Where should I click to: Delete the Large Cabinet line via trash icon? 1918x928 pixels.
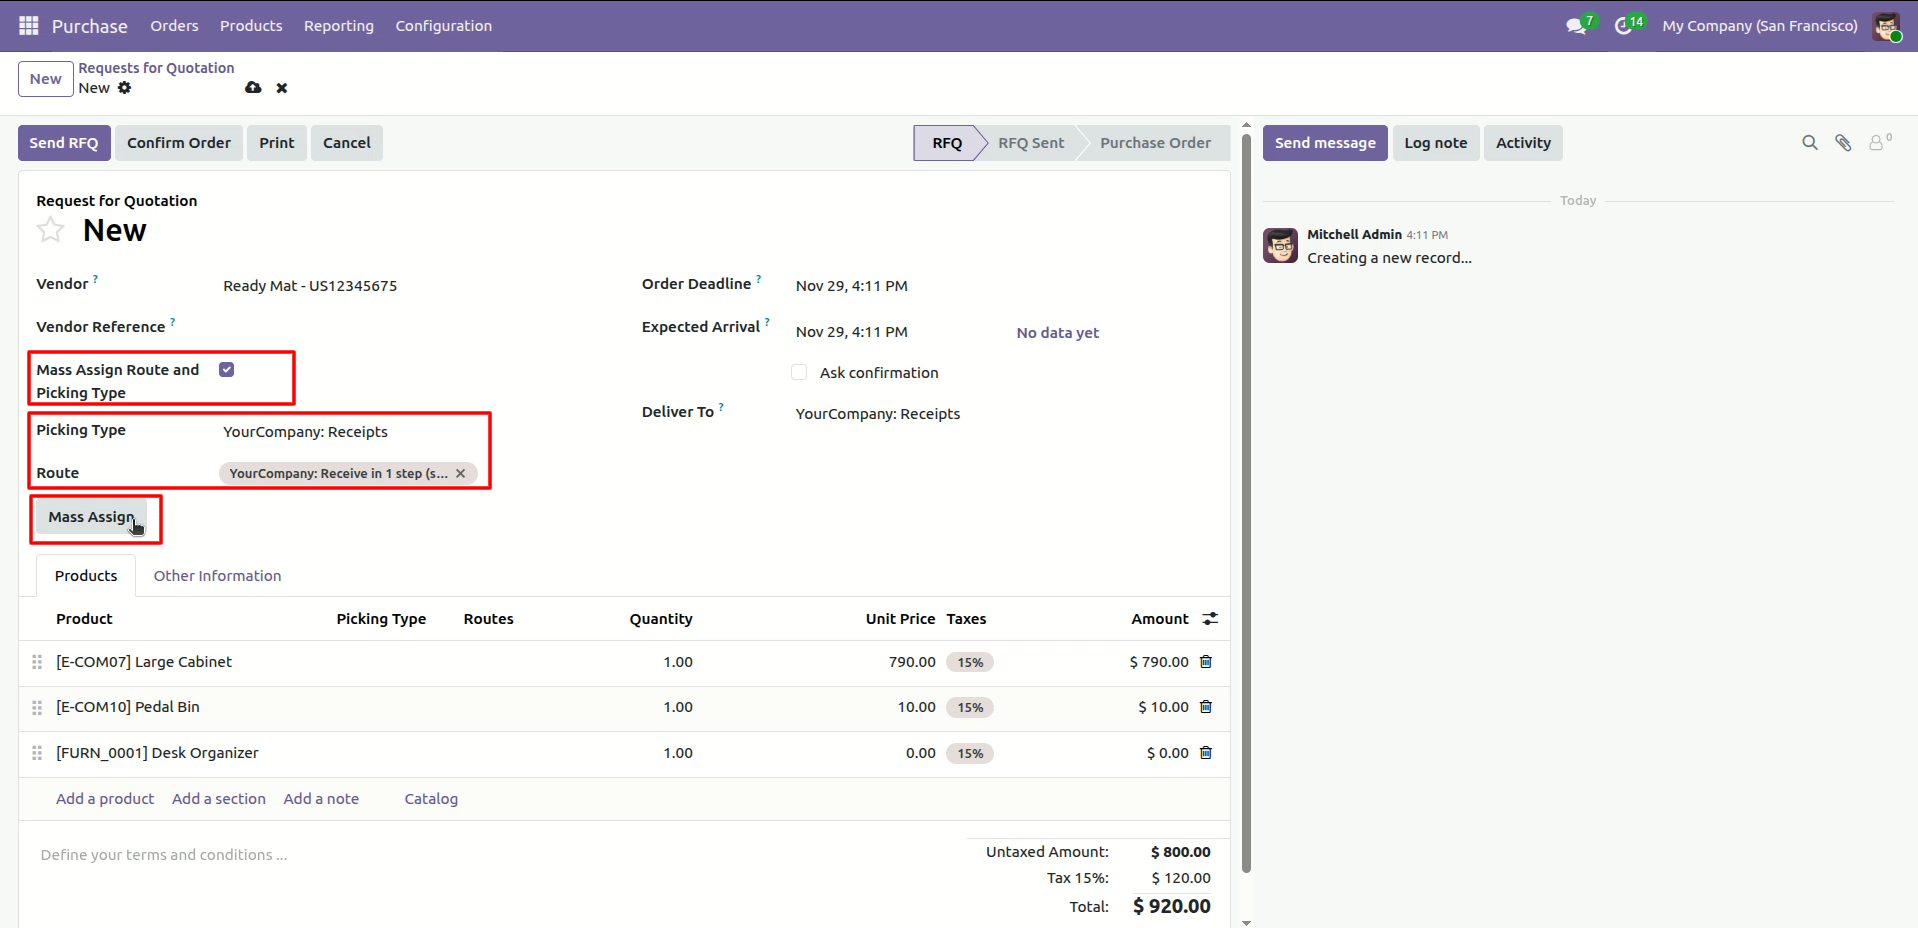1206,662
